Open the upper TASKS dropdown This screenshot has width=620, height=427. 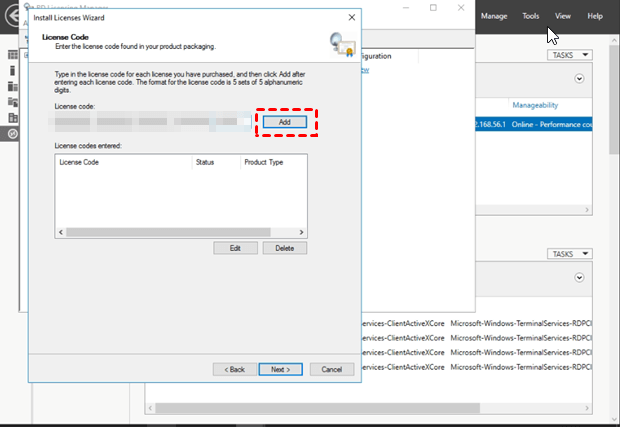[x=570, y=56]
